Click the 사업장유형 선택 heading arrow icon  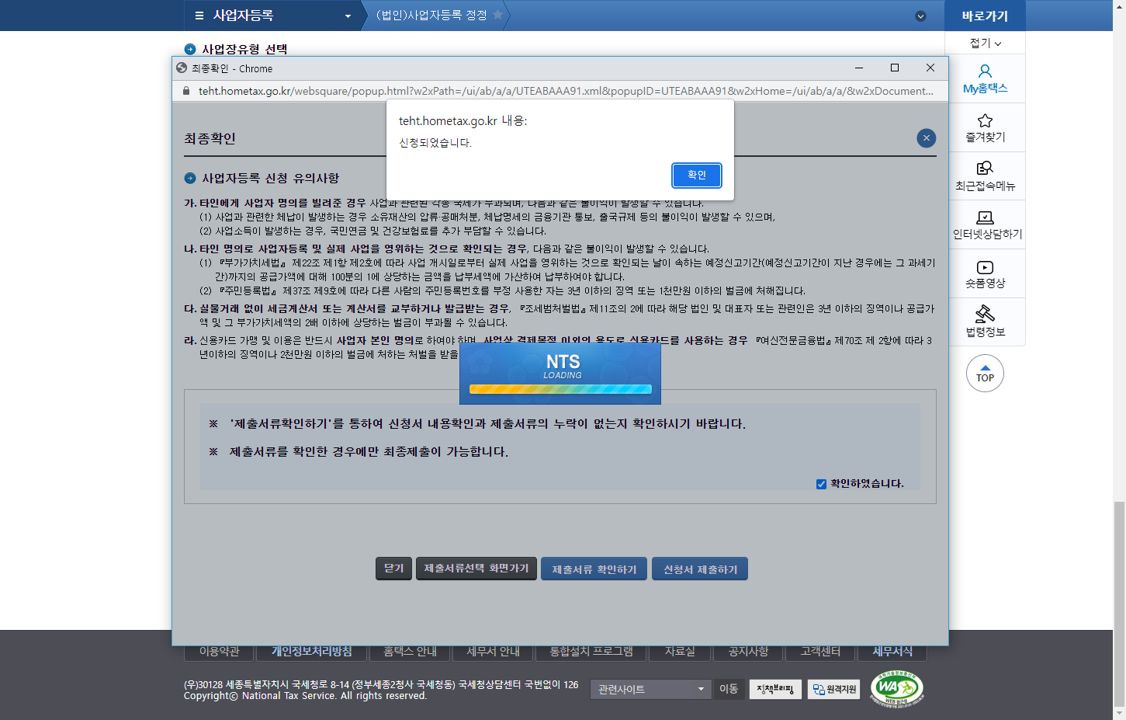coord(190,49)
